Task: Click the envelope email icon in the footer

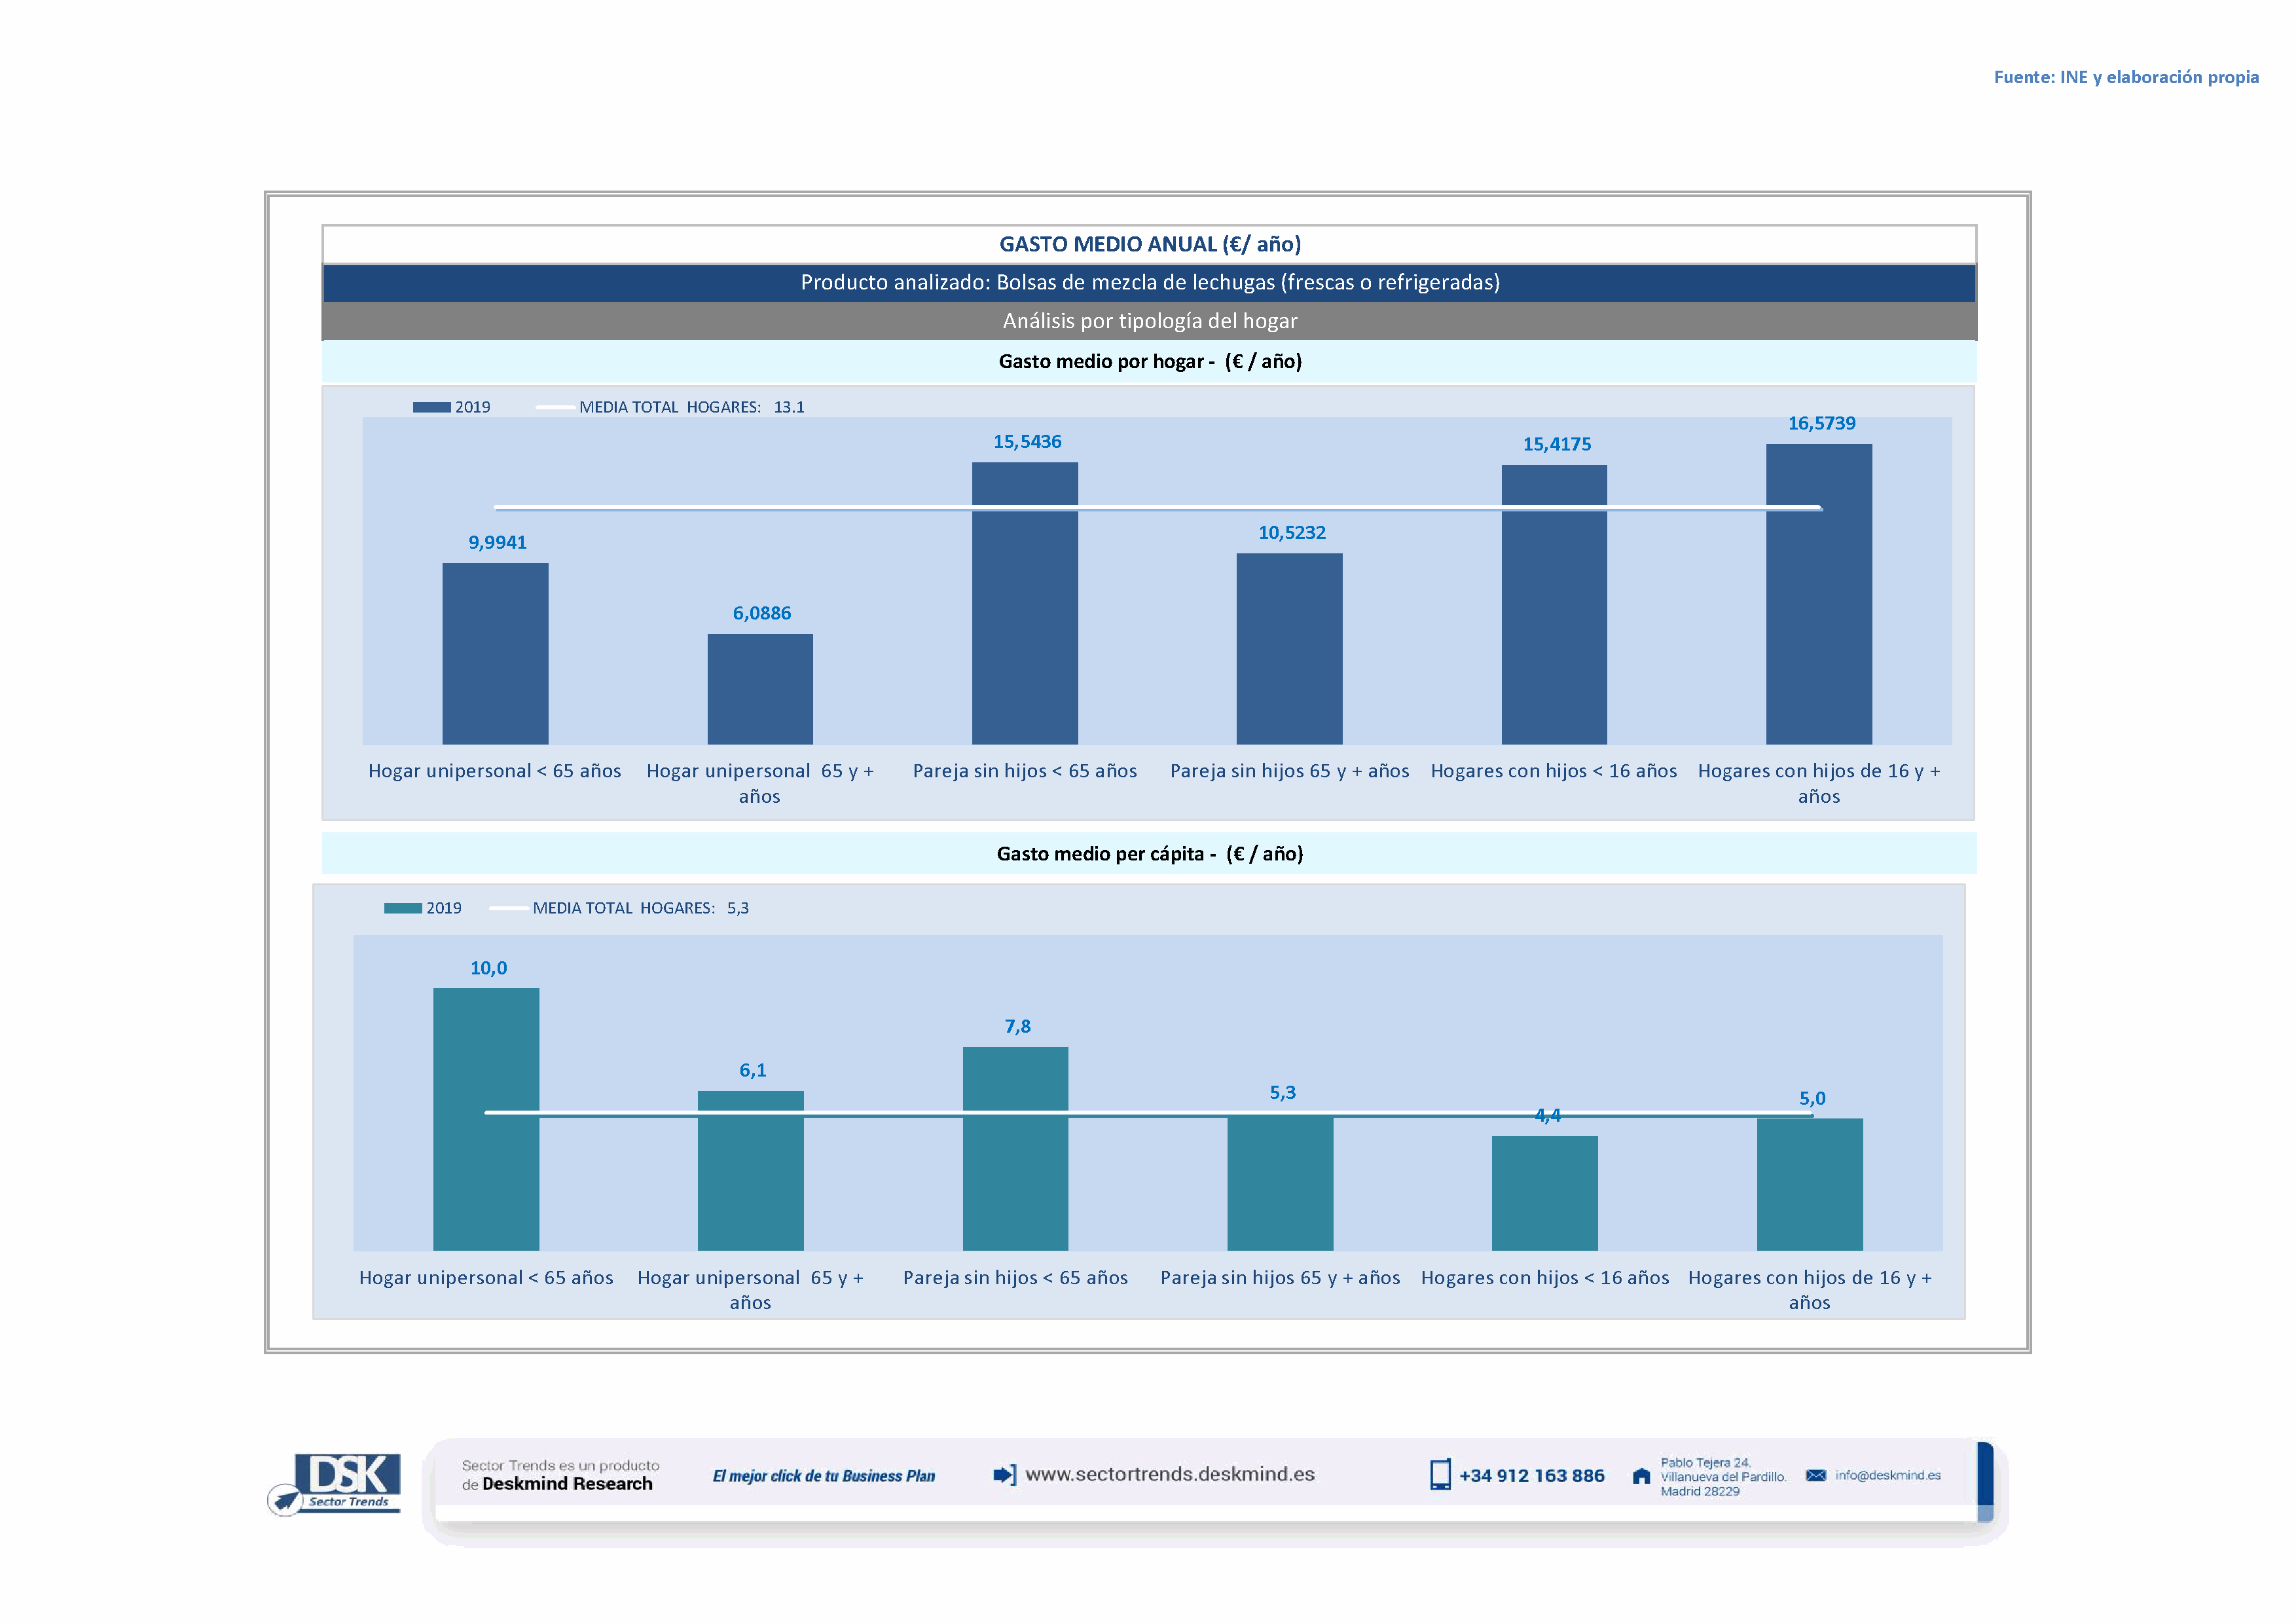Action: click(x=1816, y=1475)
